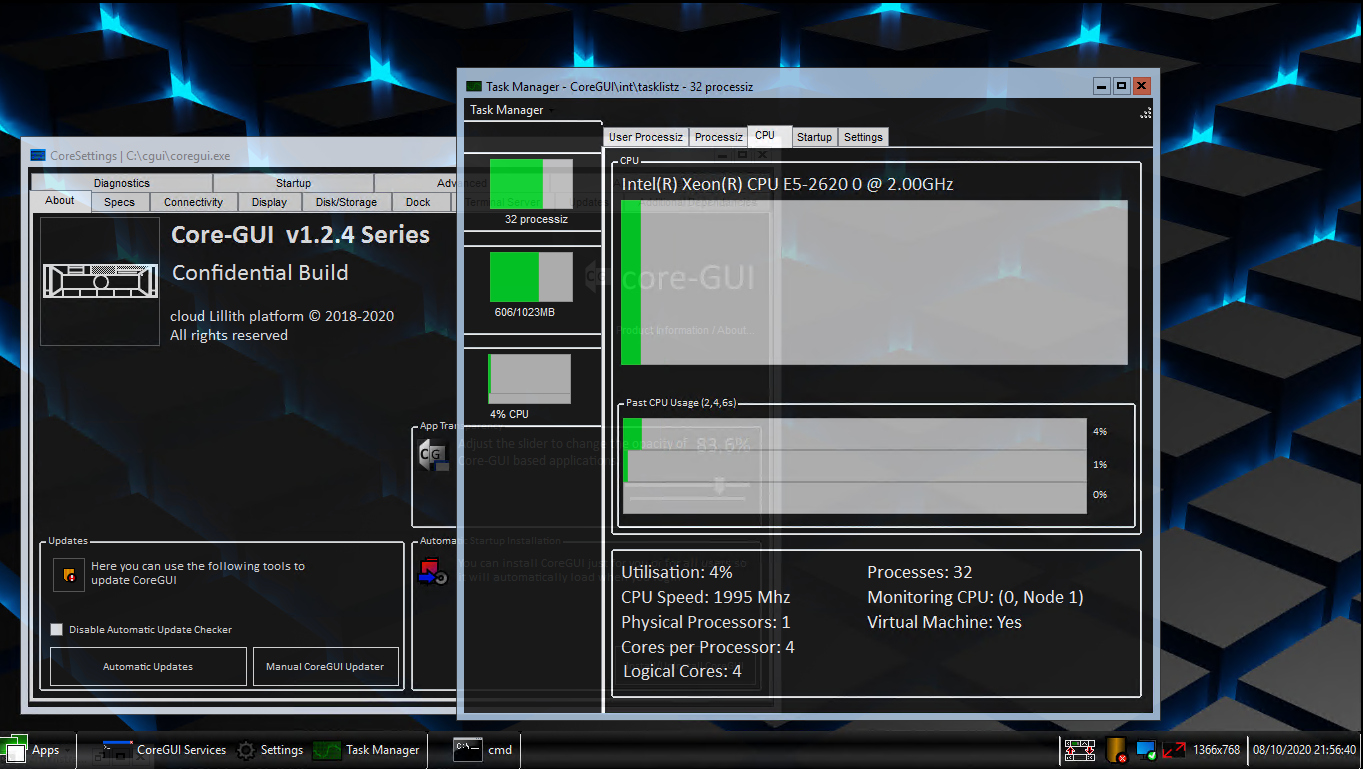This screenshot has width=1363, height=769.
Task: Click the CPU Speed: 1995 Mhz text
Action: [x=706, y=597]
